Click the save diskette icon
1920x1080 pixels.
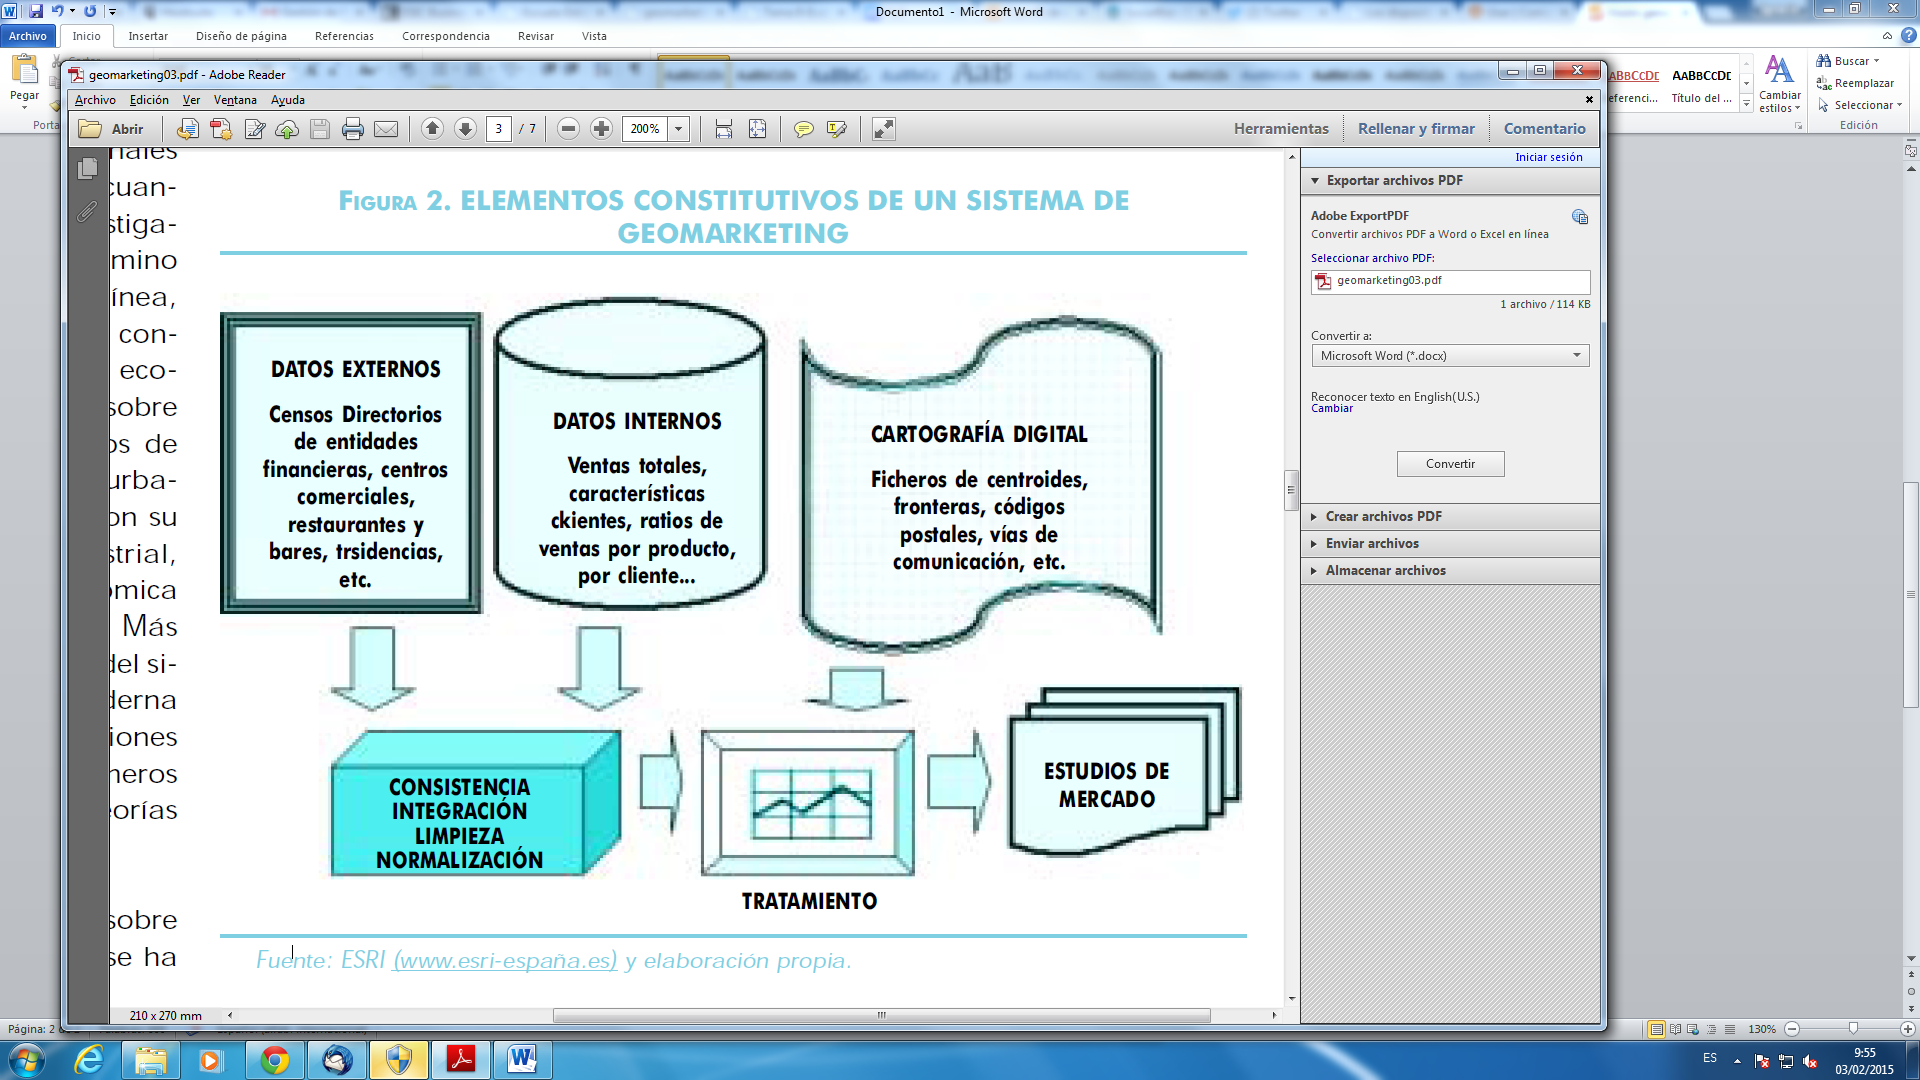tap(320, 129)
